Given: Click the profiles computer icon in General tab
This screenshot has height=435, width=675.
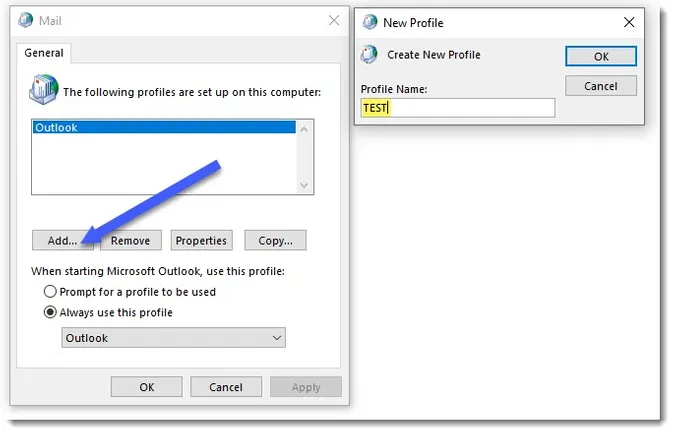Looking at the screenshot, I should point(44,90).
